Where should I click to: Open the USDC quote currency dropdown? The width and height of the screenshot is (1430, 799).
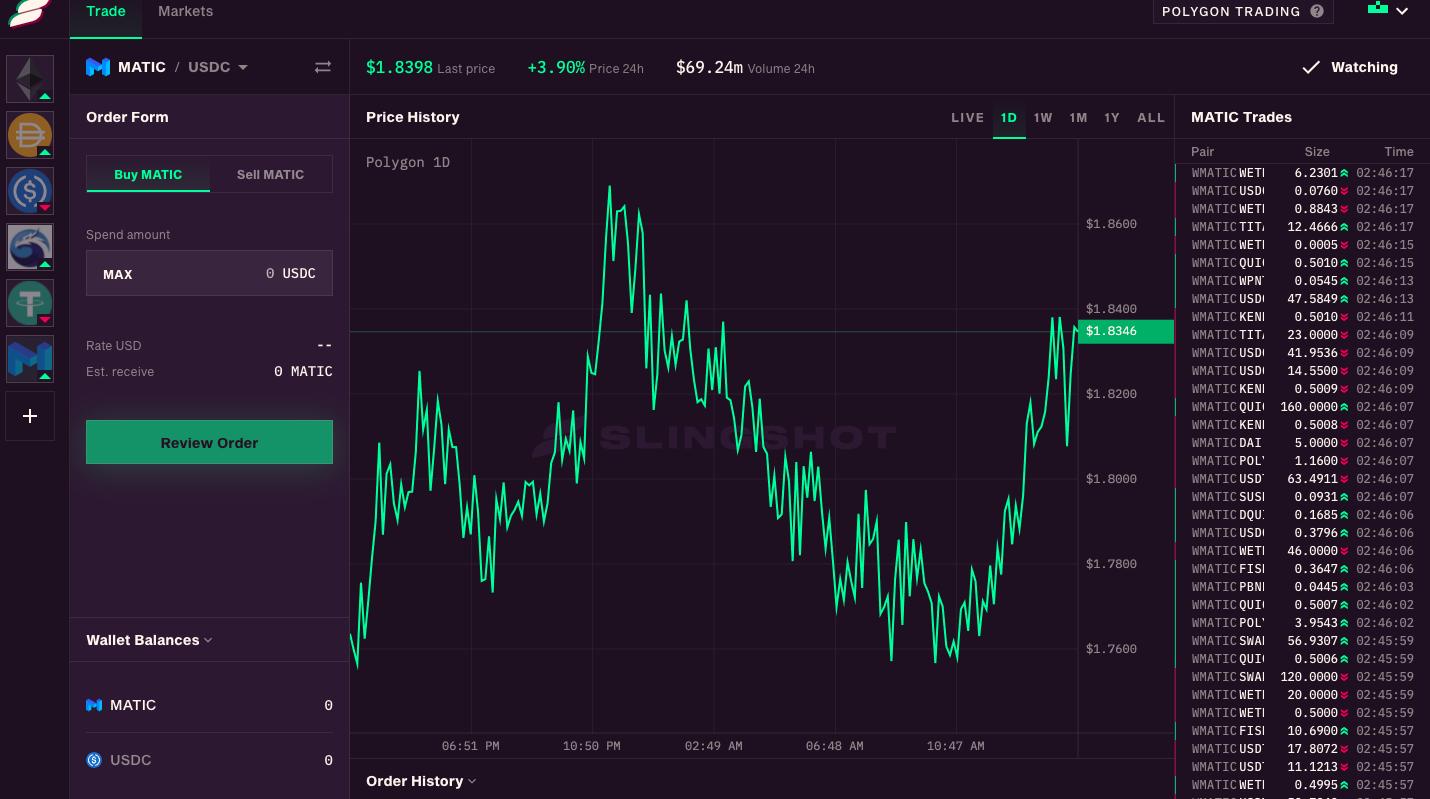click(218, 67)
